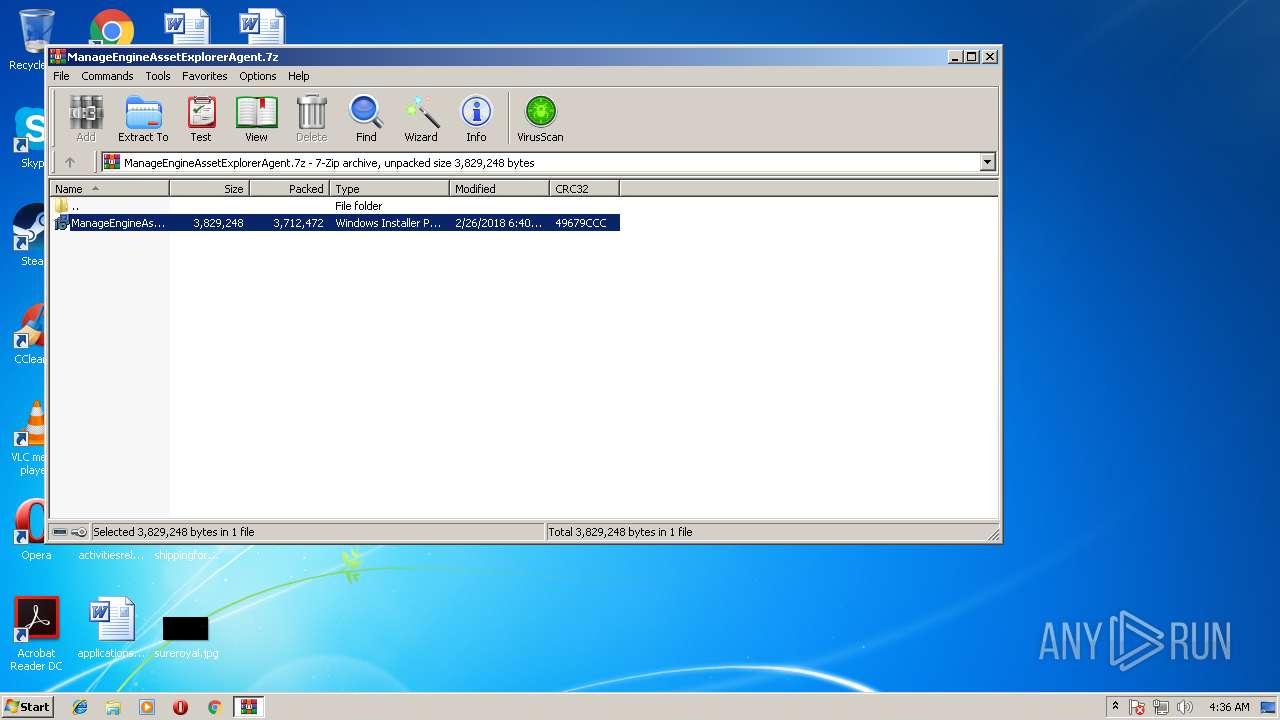Open the View file tool

tap(256, 119)
